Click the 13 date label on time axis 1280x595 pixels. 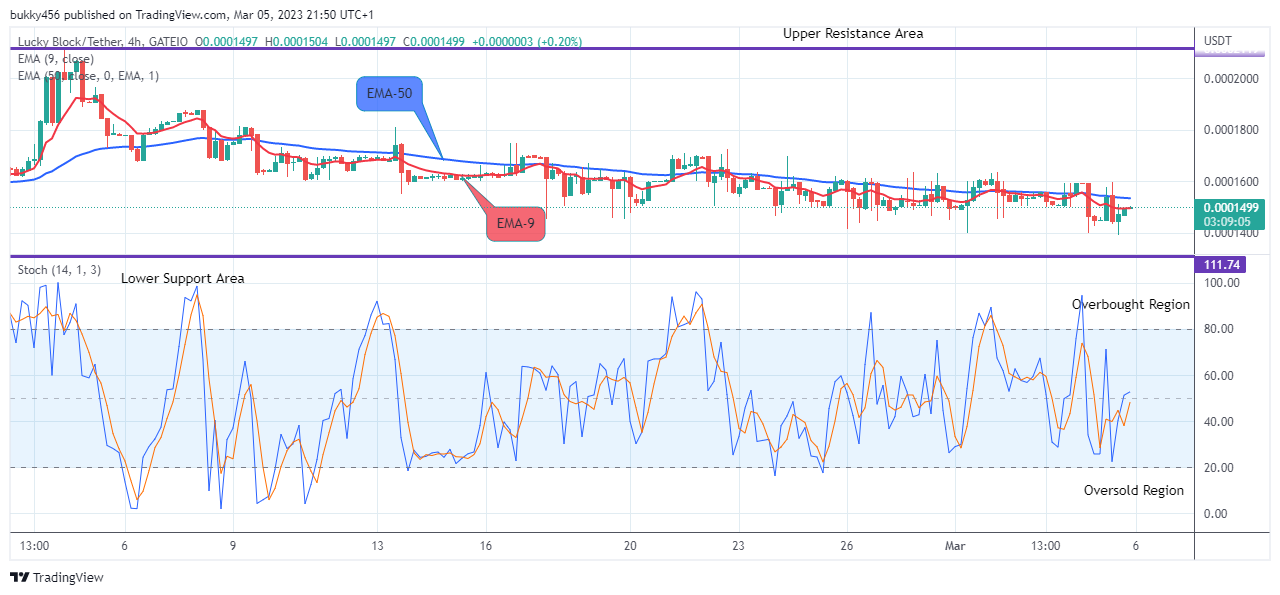[377, 546]
